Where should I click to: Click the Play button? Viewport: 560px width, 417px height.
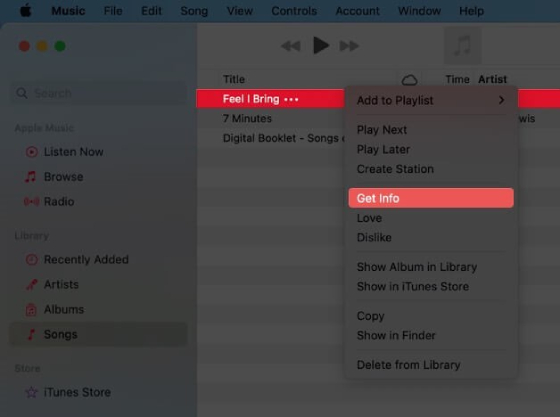[x=321, y=45]
